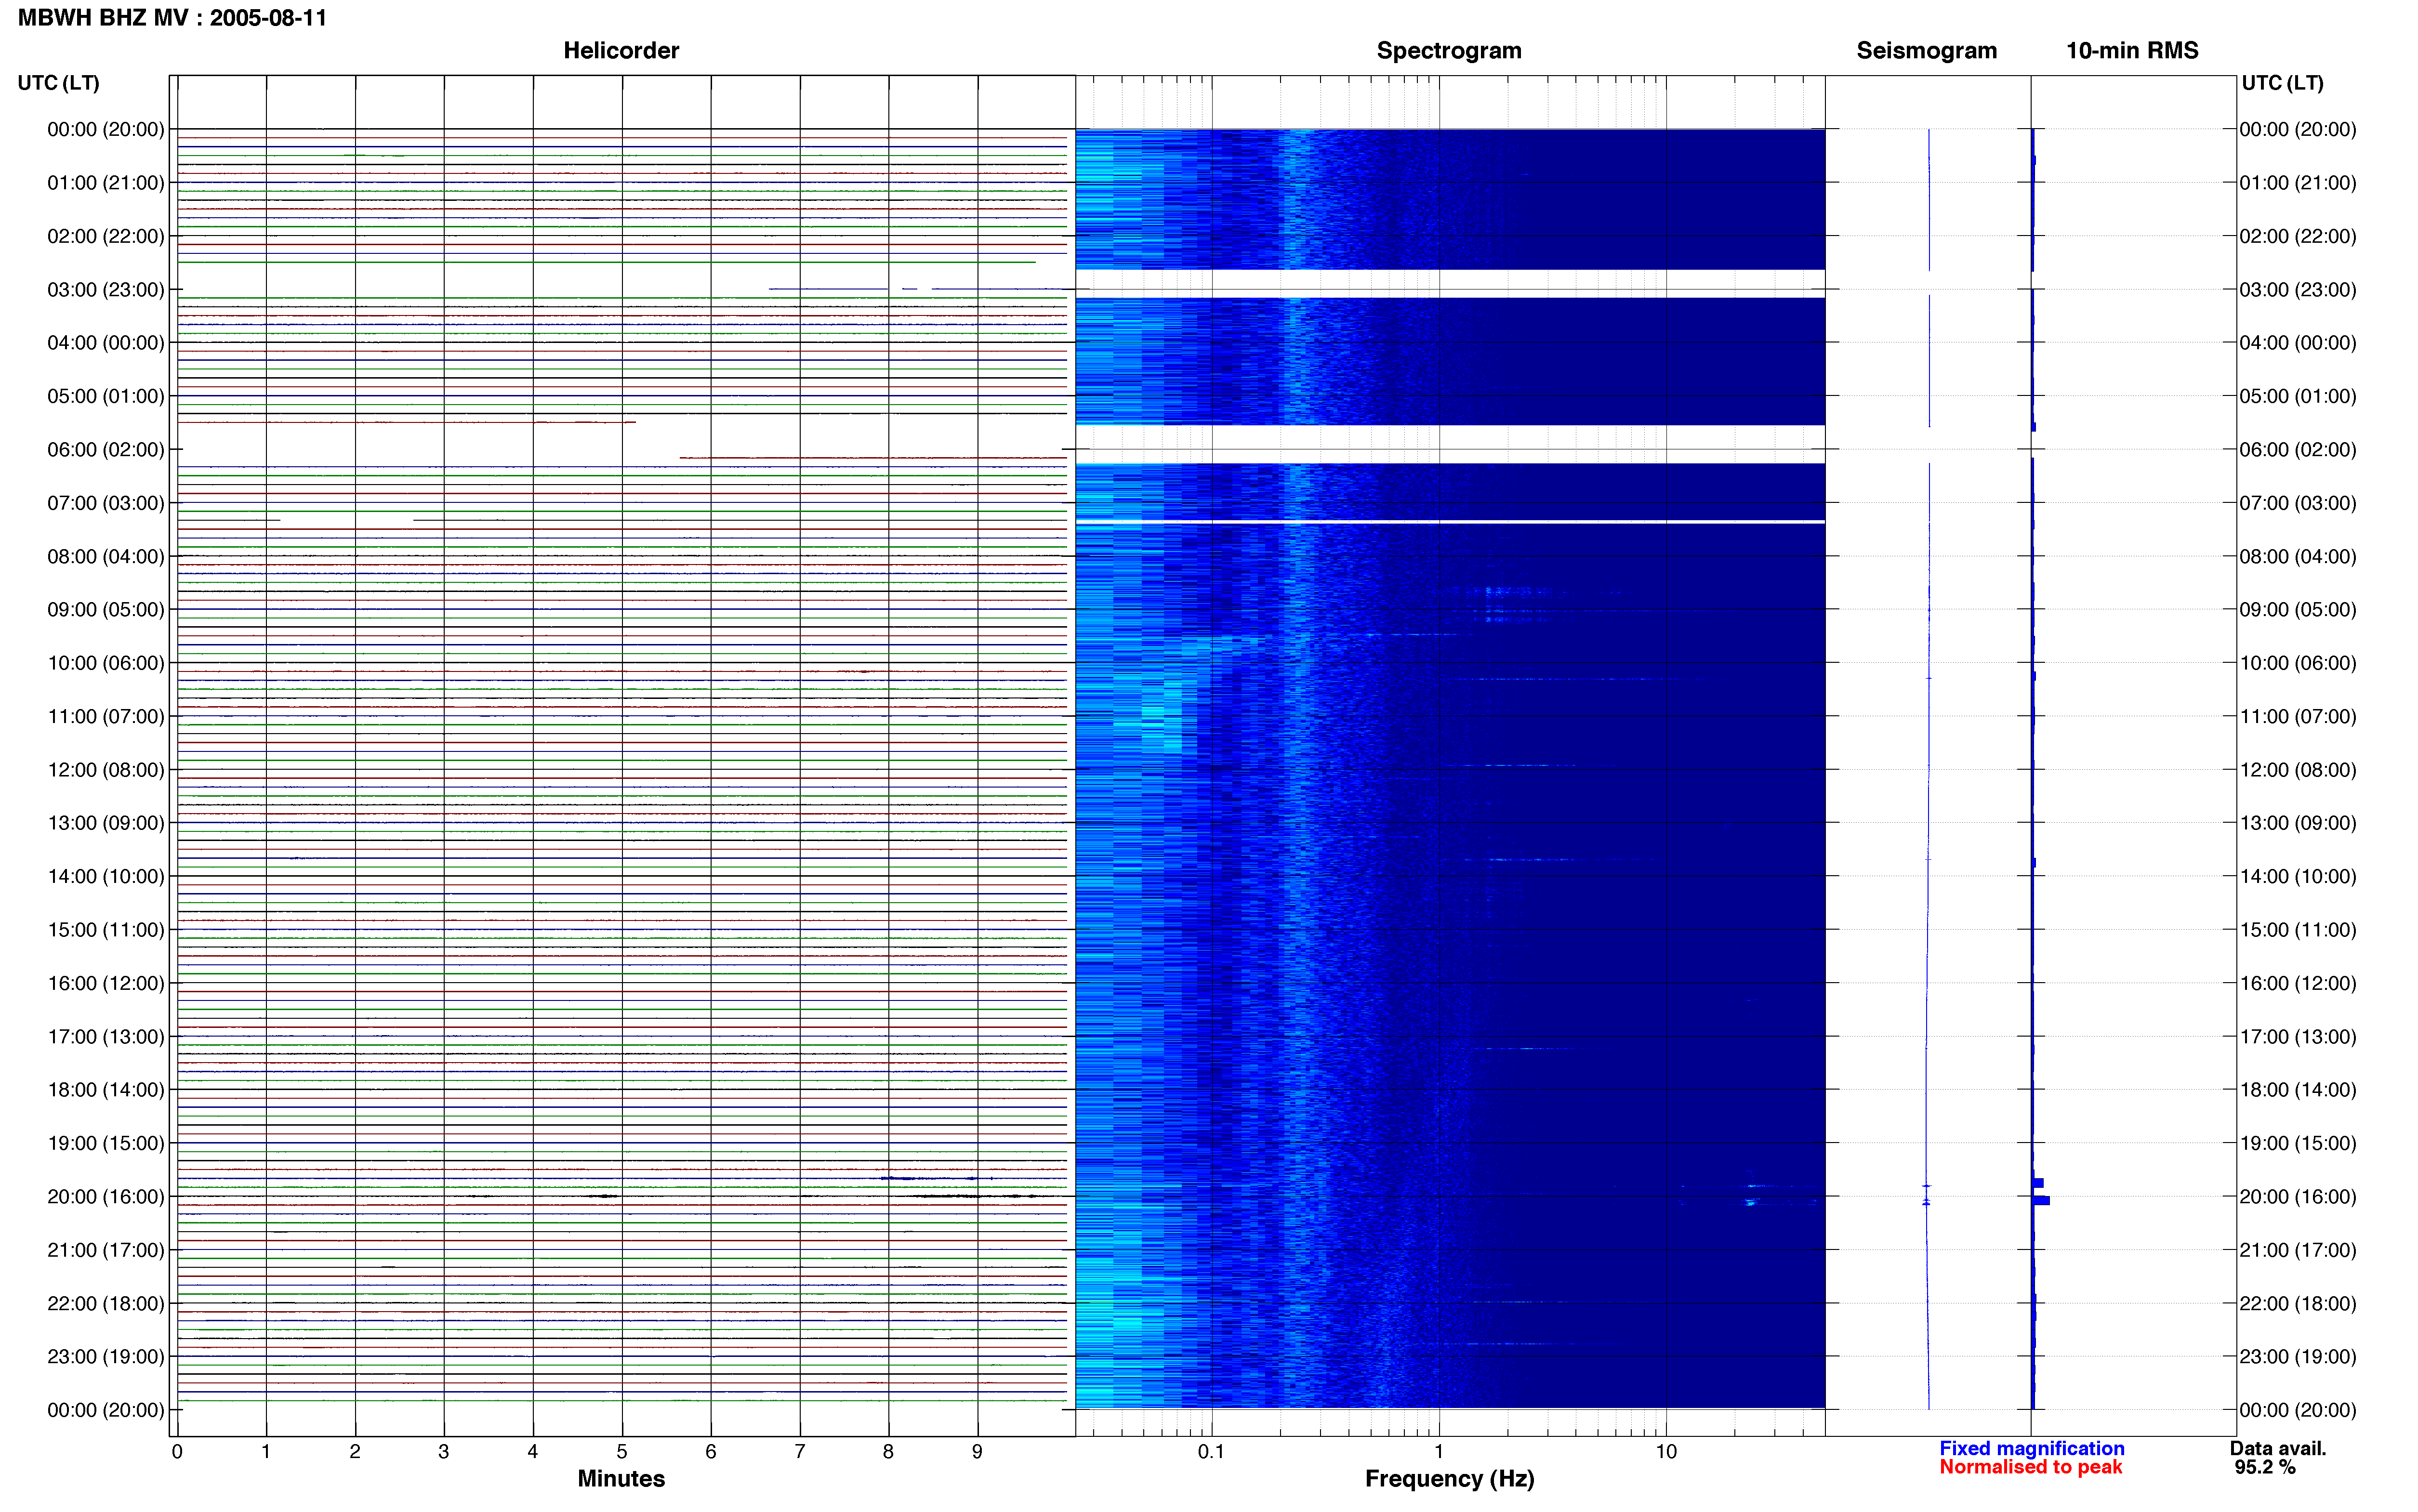Click left time label '06:00 (02:00)'
This screenshot has height=1512, width=2418.
pyautogui.click(x=106, y=450)
